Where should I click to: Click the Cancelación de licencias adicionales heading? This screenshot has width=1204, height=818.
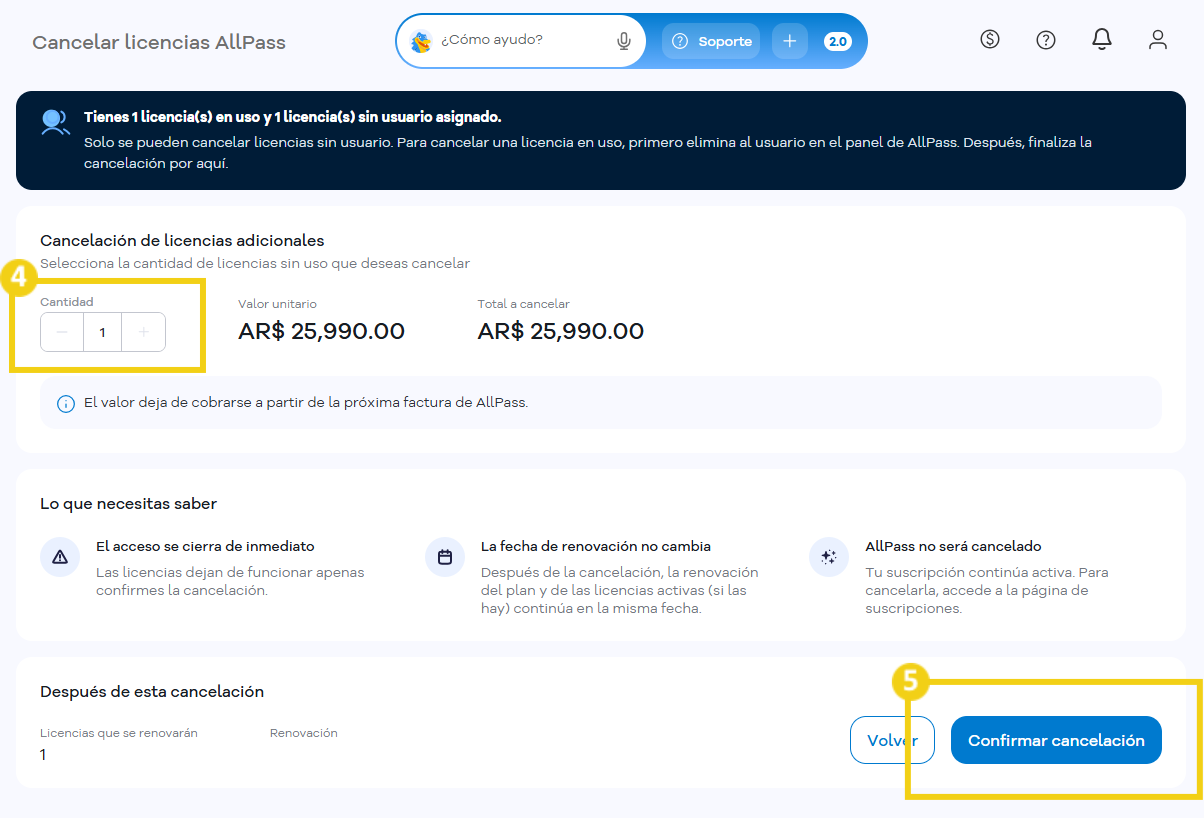click(x=182, y=241)
